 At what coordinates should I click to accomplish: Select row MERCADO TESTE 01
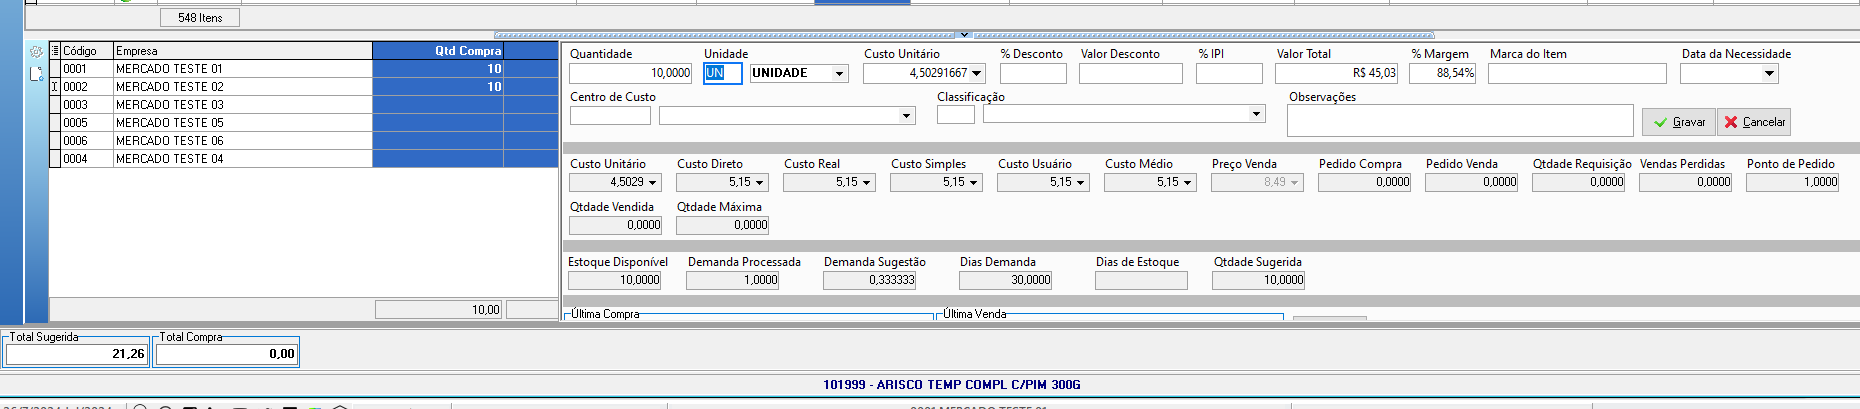(x=303, y=69)
